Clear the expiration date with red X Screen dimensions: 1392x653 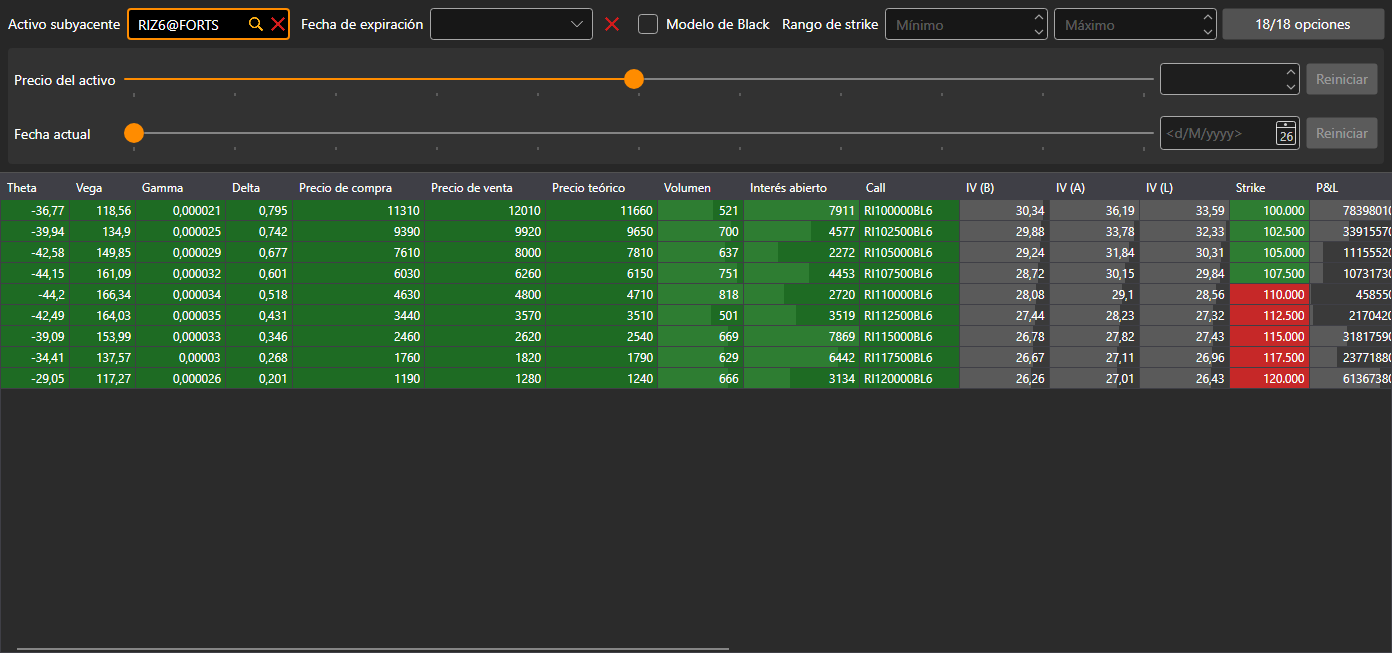coord(612,24)
